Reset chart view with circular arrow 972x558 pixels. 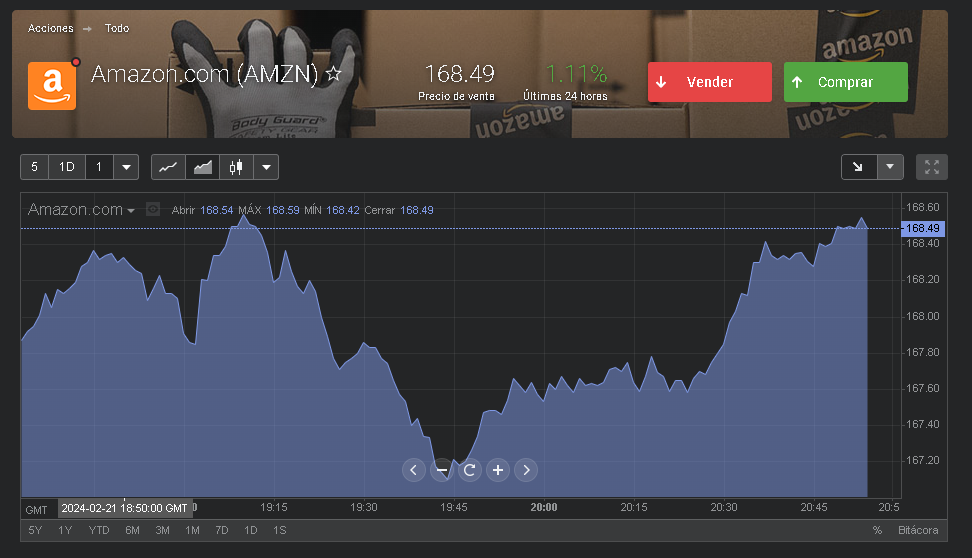(x=469, y=470)
